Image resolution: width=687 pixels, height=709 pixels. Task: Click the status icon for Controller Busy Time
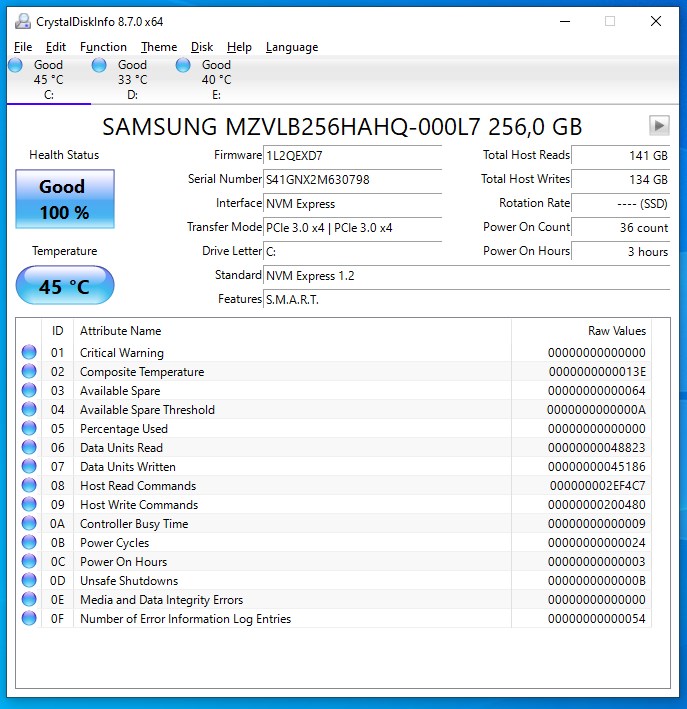click(29, 523)
